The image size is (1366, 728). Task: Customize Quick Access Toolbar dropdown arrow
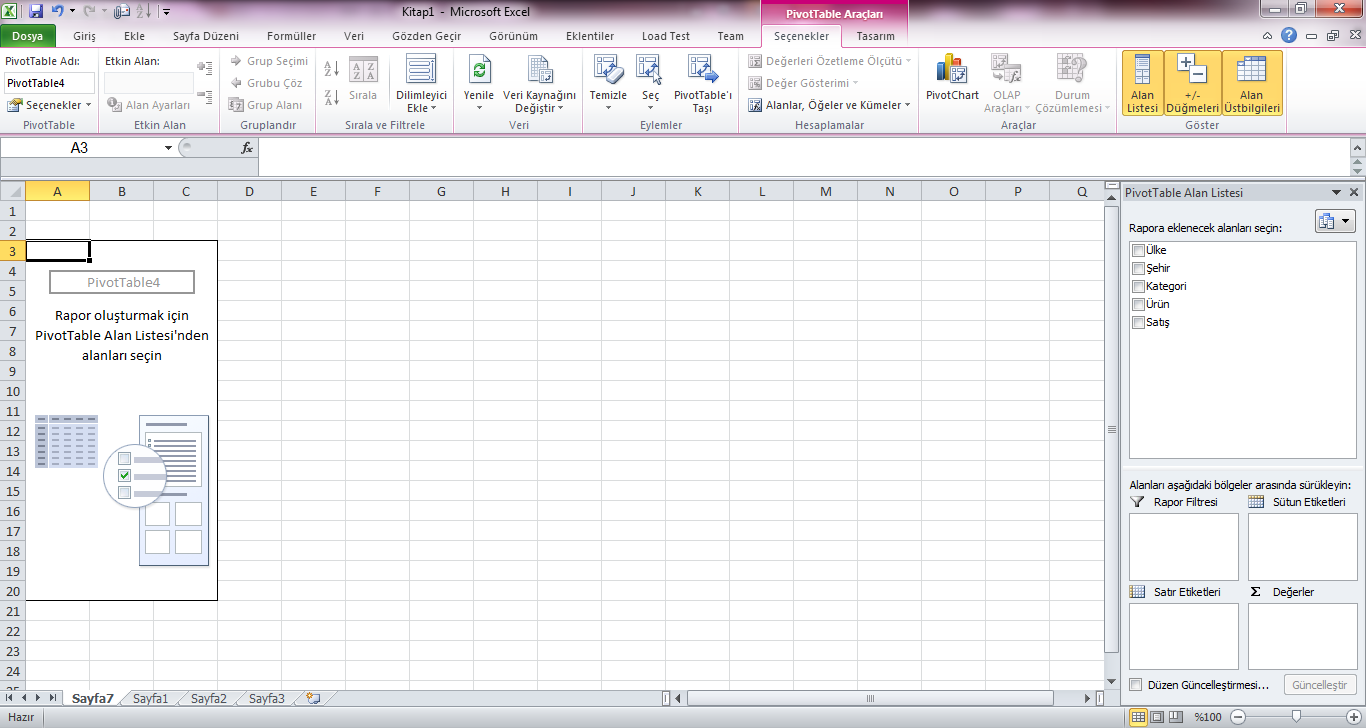[165, 12]
